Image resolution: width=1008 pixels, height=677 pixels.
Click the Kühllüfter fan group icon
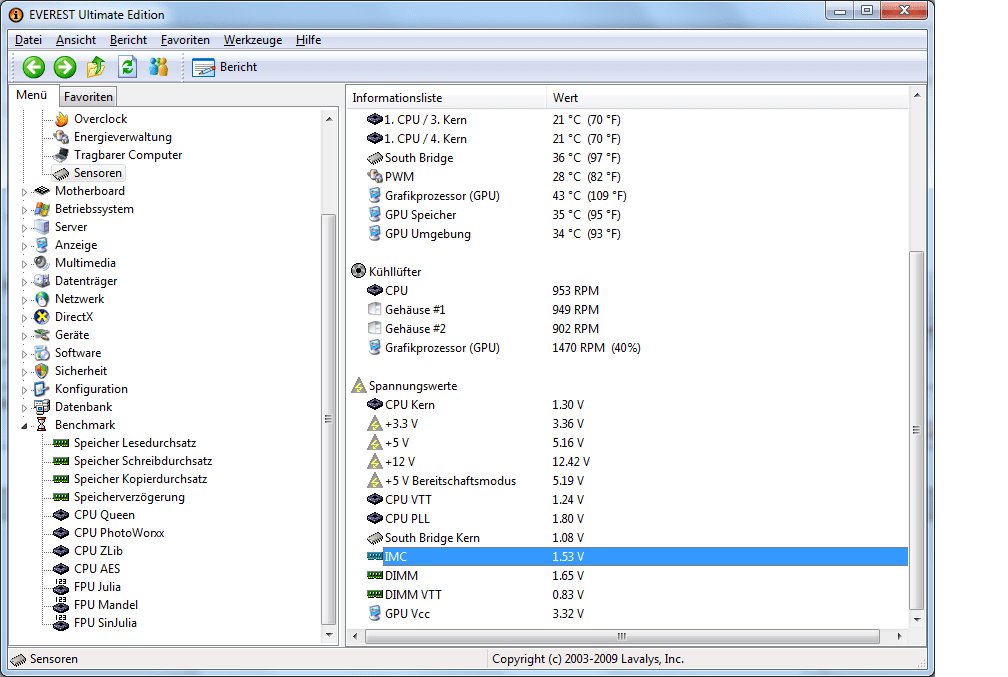(x=358, y=271)
